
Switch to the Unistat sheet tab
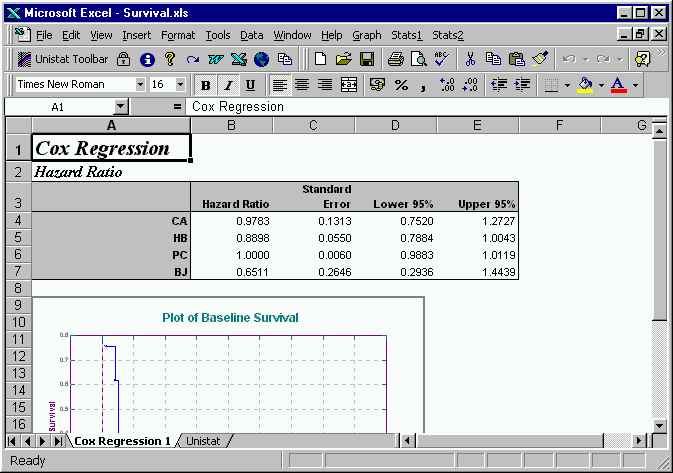coord(204,441)
